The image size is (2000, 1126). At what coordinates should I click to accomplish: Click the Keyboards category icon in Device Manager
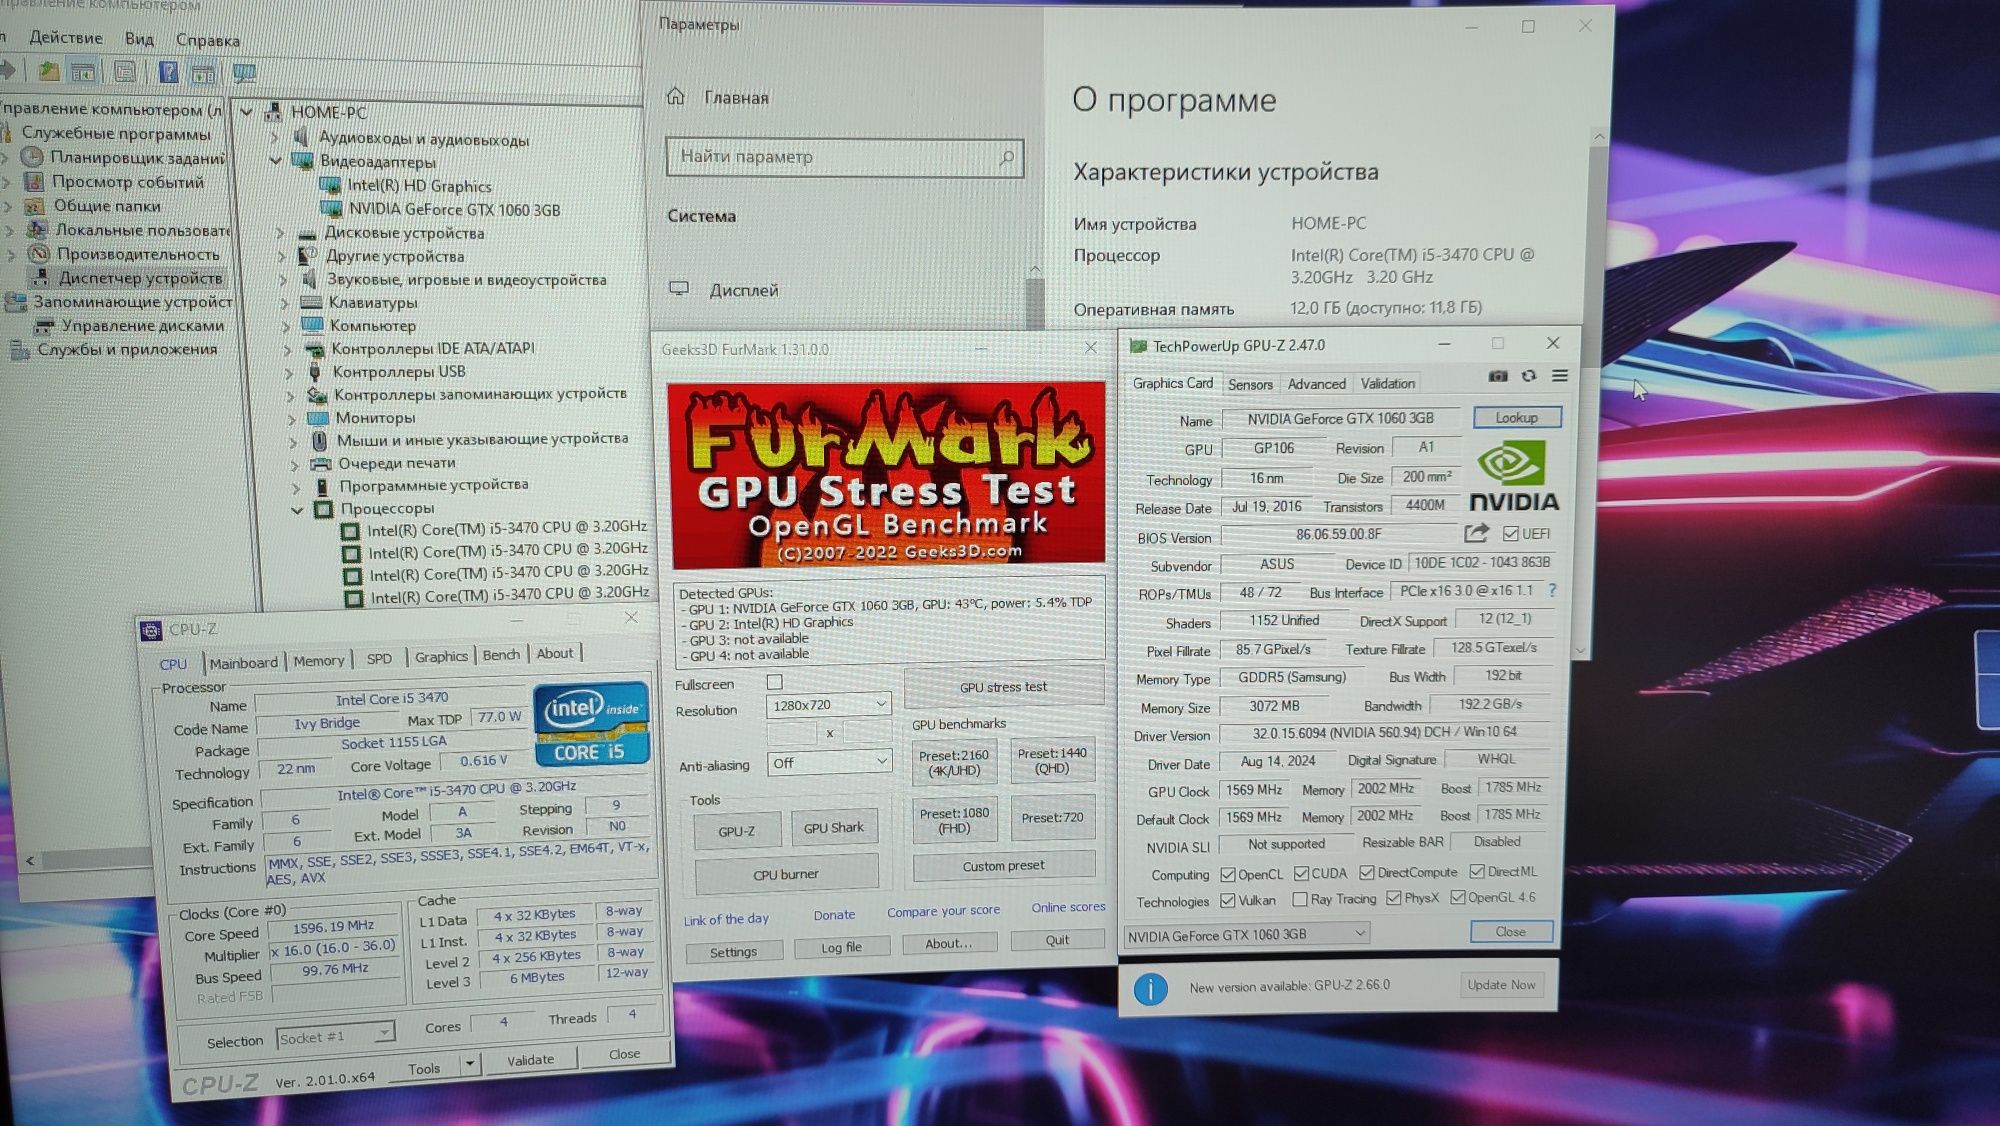(312, 302)
